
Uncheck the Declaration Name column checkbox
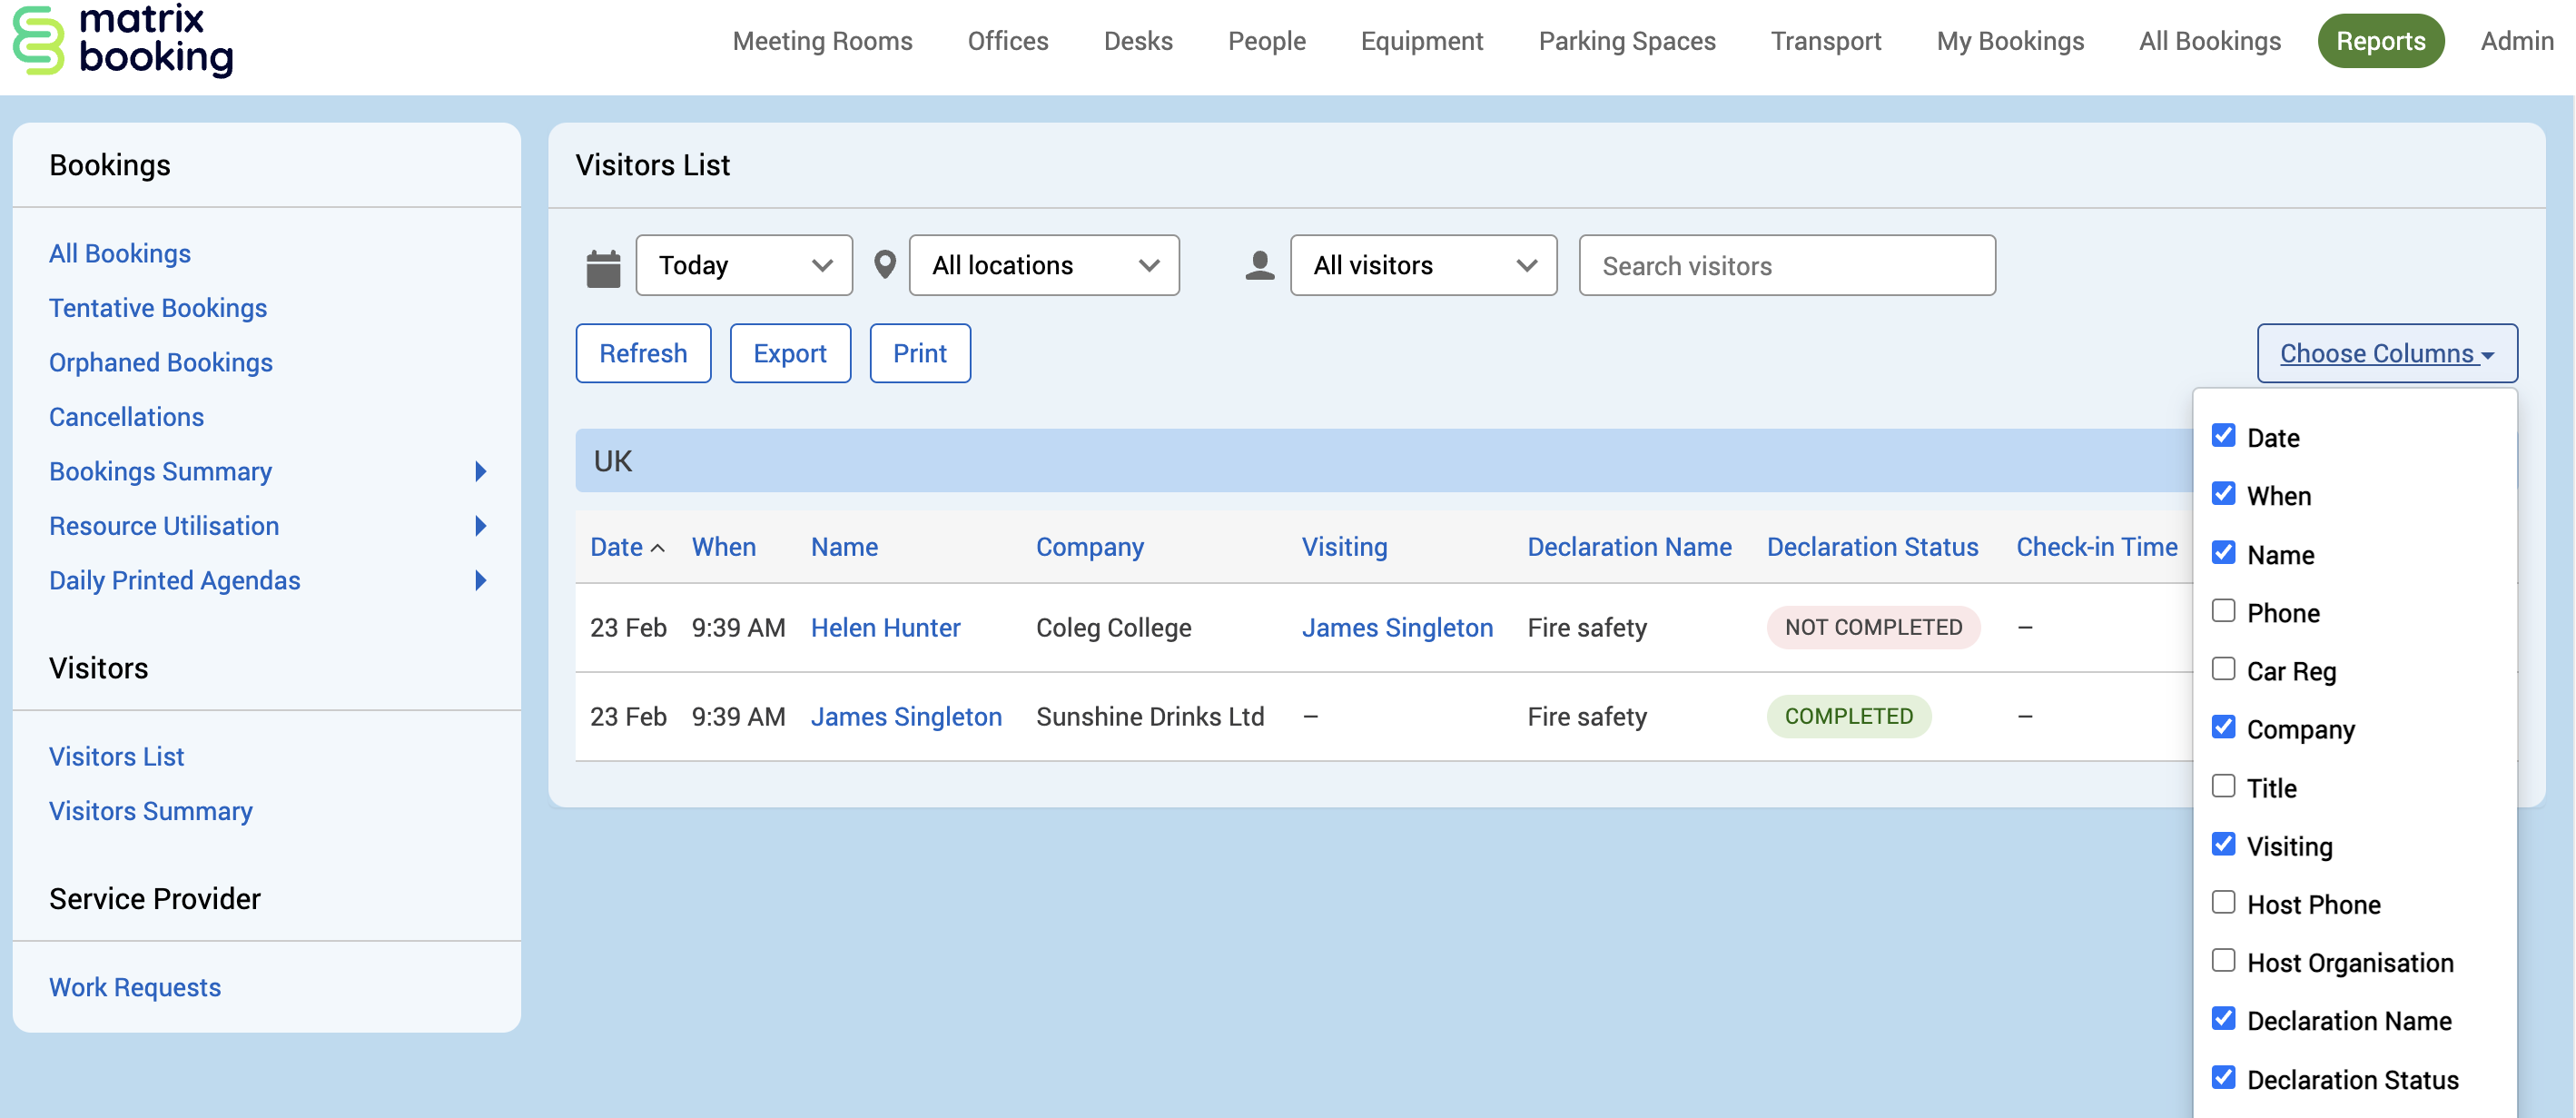2222,1019
